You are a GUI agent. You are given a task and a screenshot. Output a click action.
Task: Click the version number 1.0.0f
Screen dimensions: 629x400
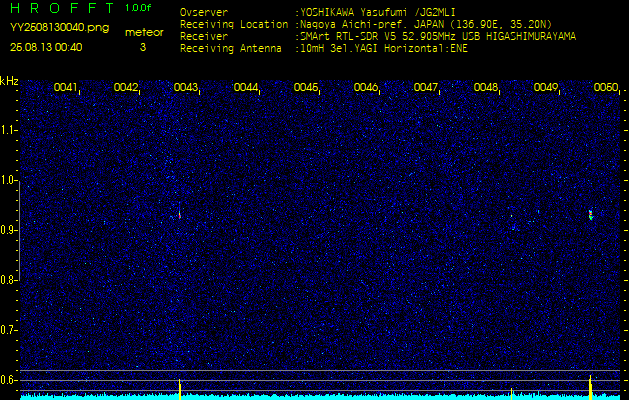tap(138, 8)
